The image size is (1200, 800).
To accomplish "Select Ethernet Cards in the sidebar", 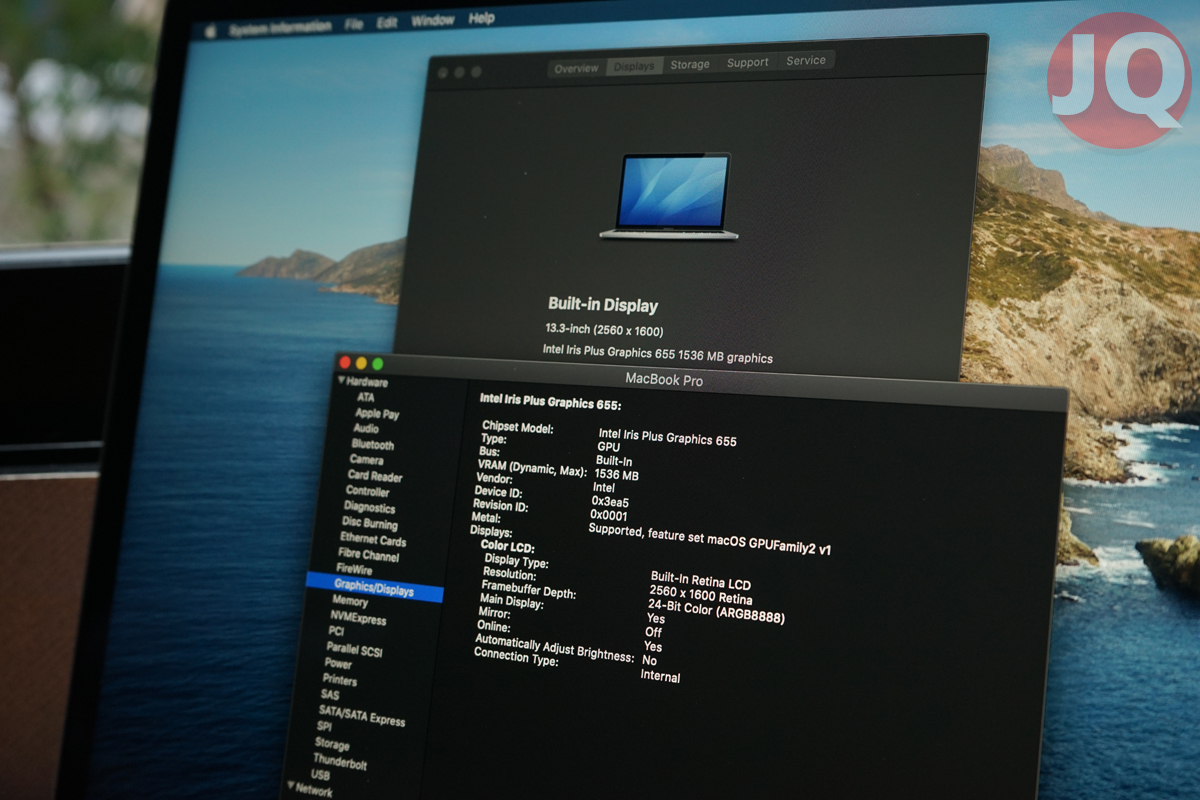I will tap(373, 540).
